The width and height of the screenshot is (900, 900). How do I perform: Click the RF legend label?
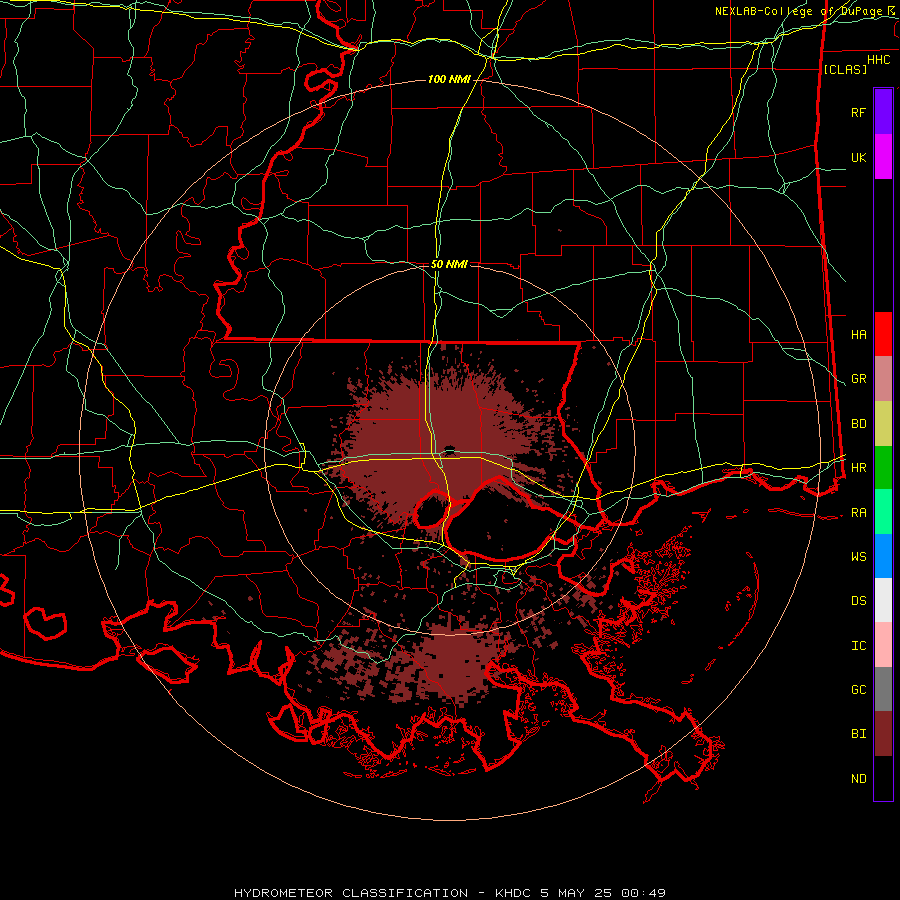pos(858,112)
